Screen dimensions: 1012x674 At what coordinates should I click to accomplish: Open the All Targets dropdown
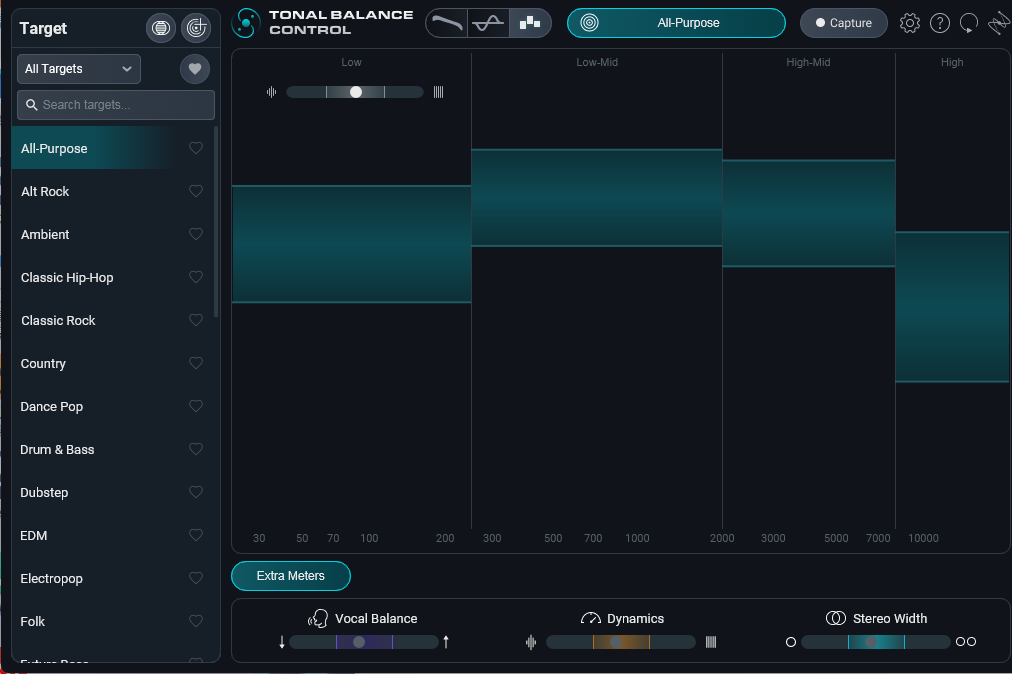(79, 68)
